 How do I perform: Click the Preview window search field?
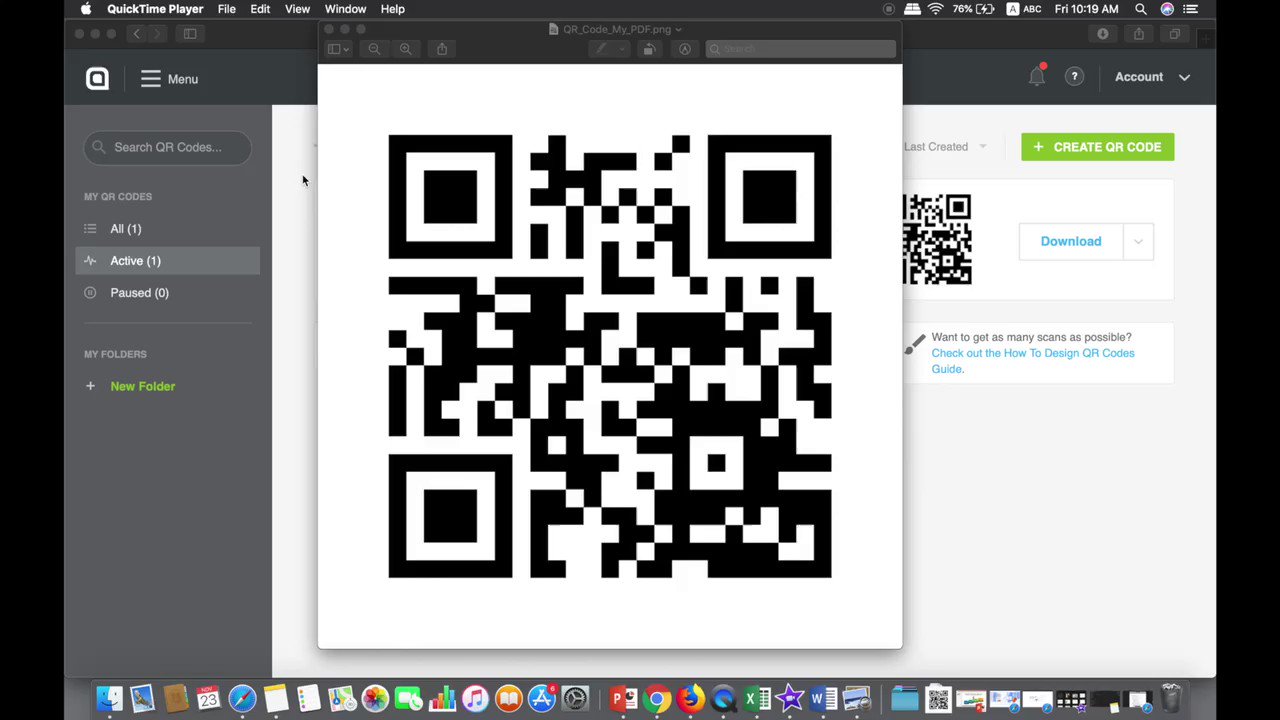800,49
